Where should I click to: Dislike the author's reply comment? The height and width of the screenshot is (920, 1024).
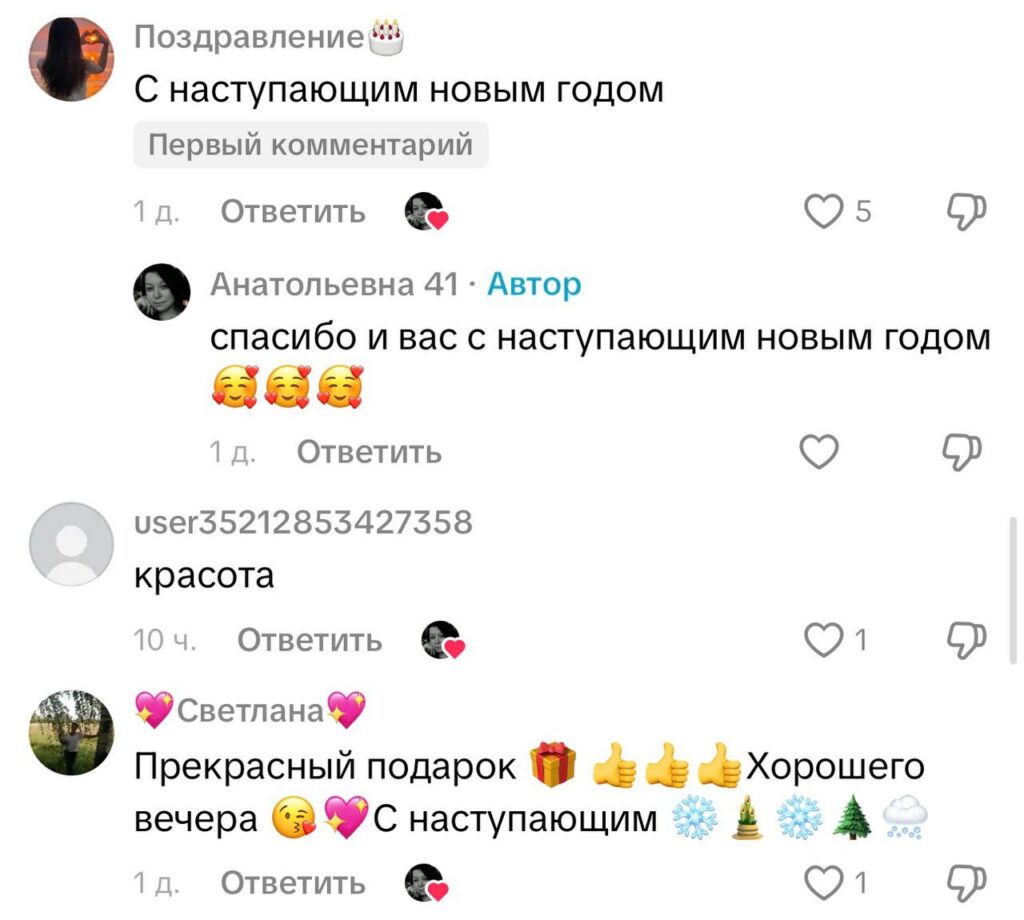tap(961, 452)
